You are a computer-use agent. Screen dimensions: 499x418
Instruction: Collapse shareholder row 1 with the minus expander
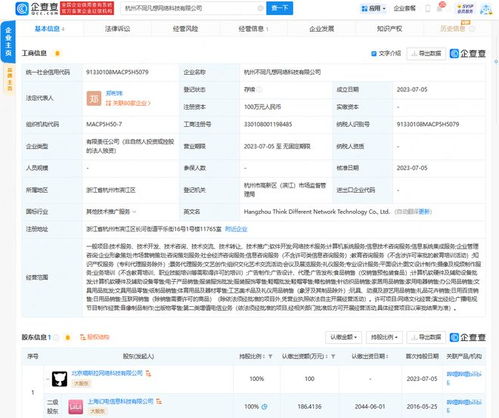48,379
